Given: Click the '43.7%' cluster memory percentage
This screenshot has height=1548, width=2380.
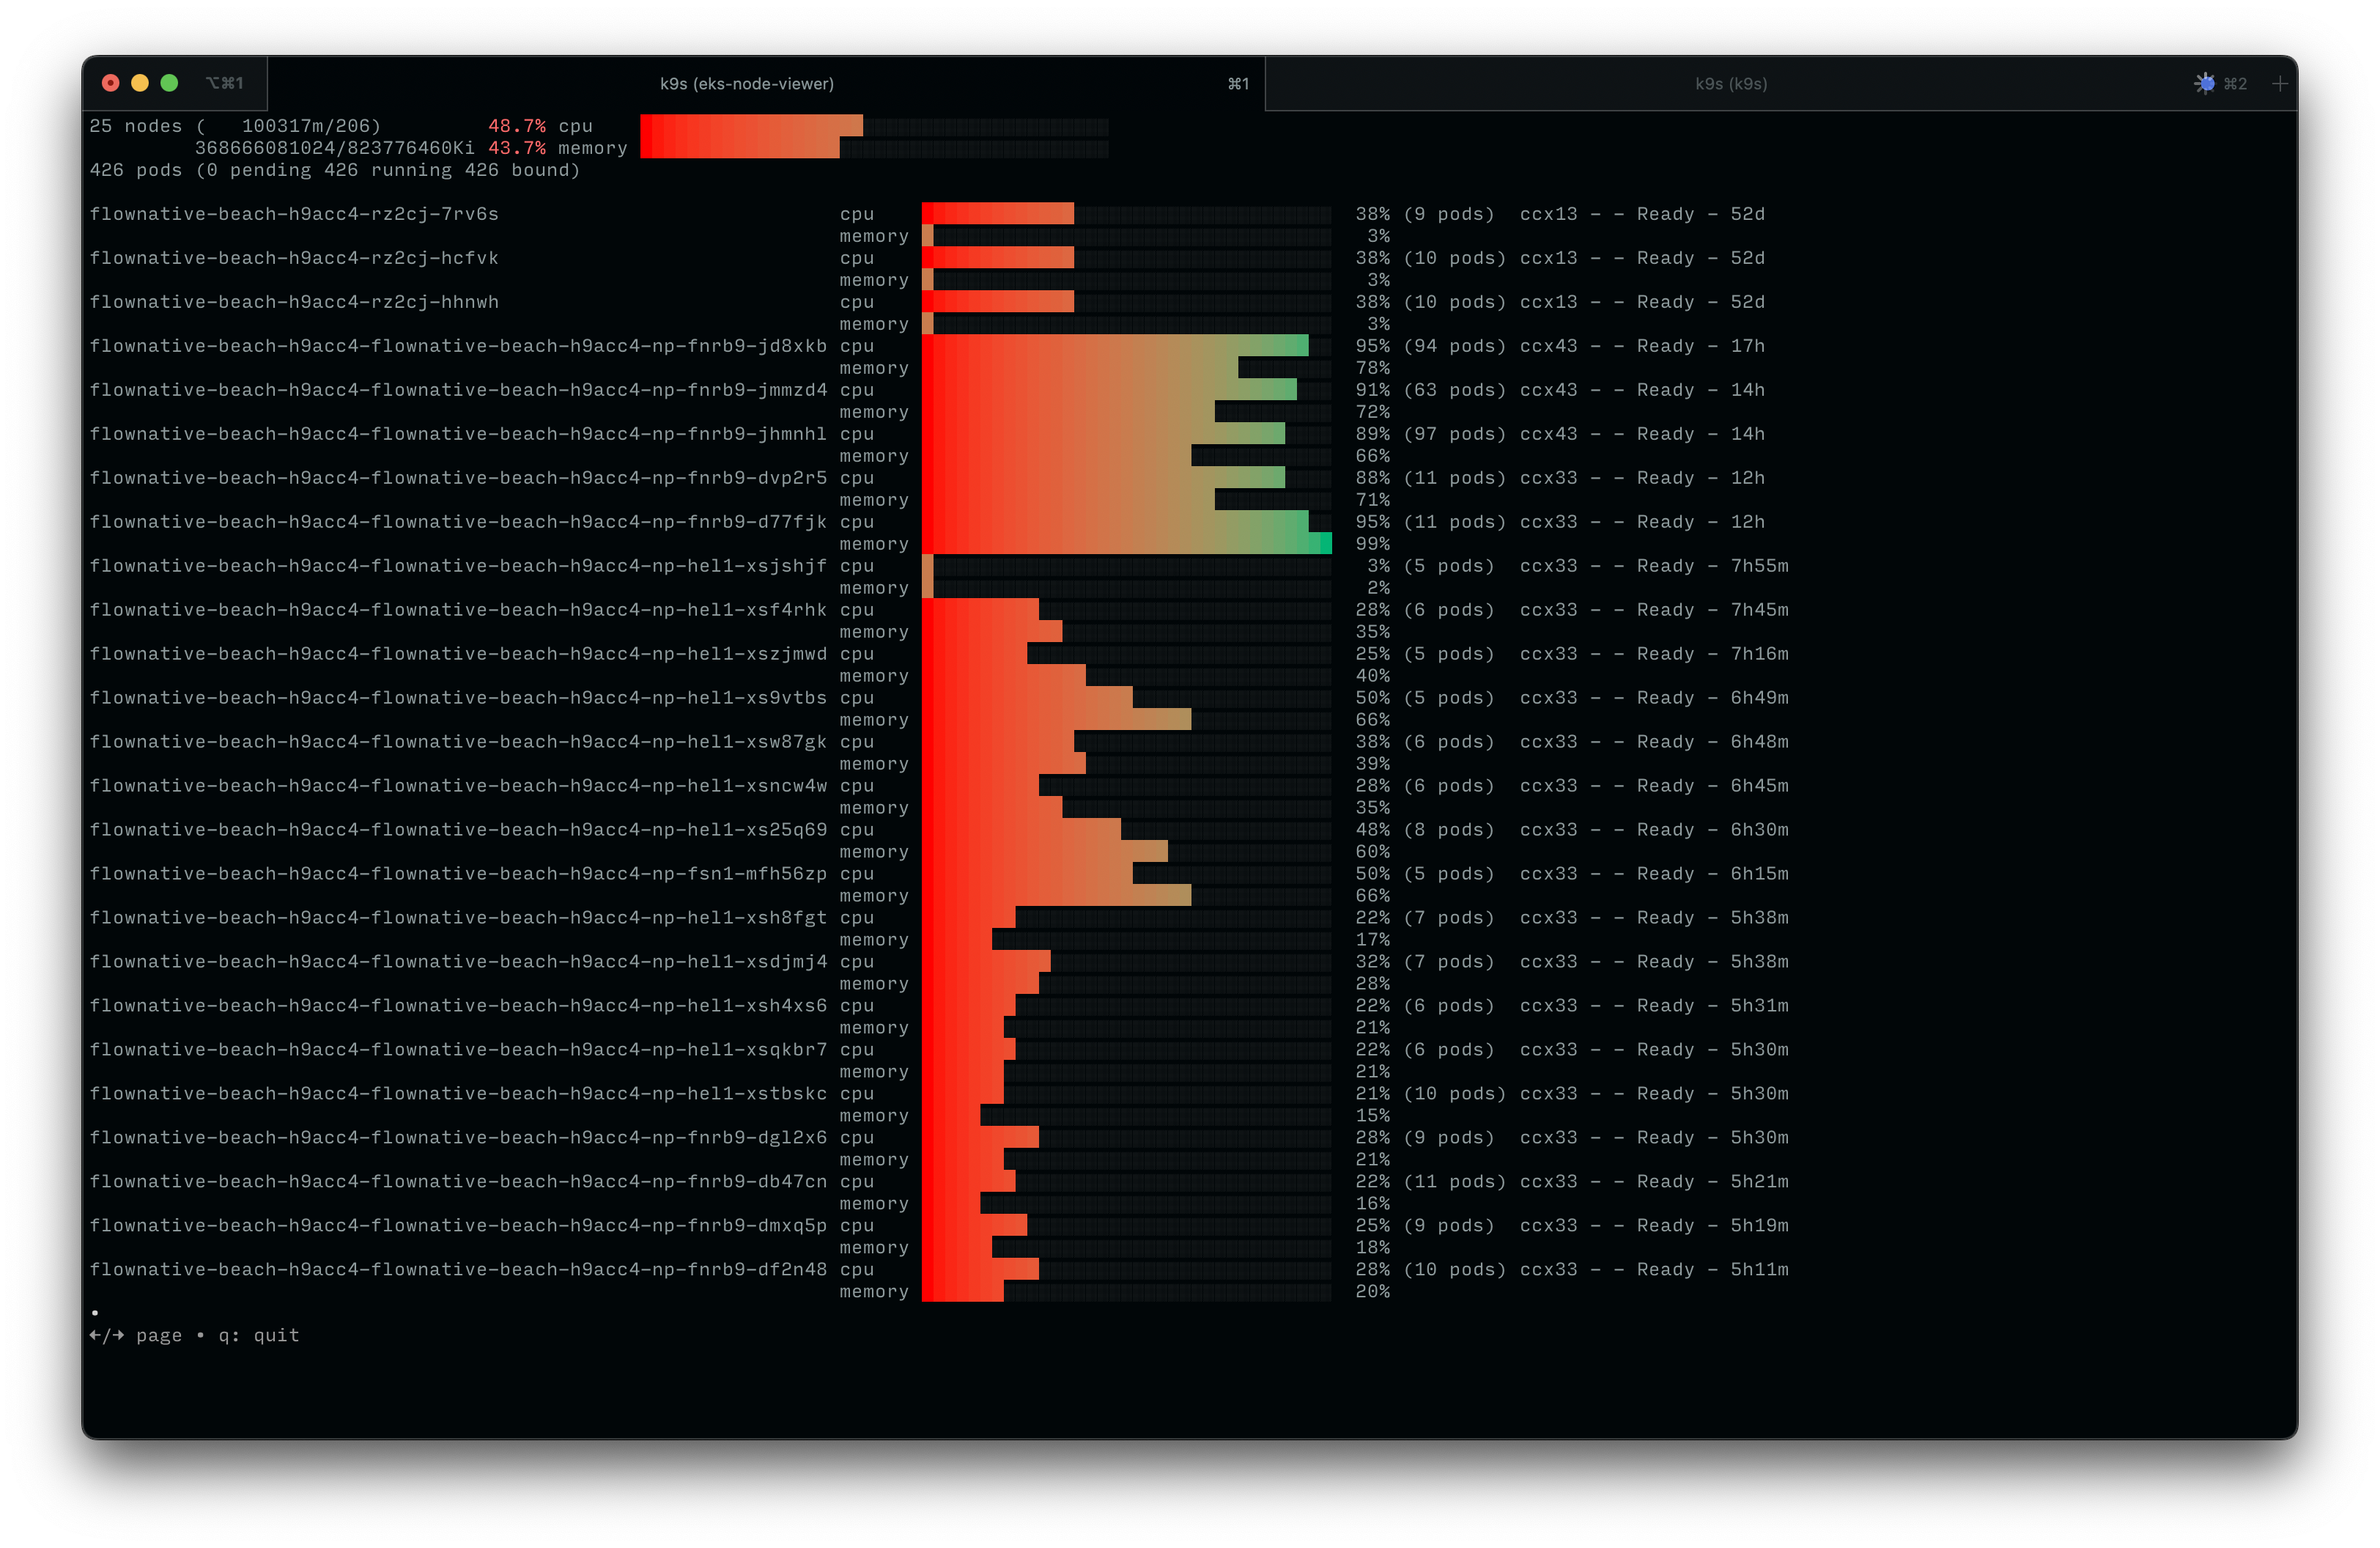Looking at the screenshot, I should (517, 148).
